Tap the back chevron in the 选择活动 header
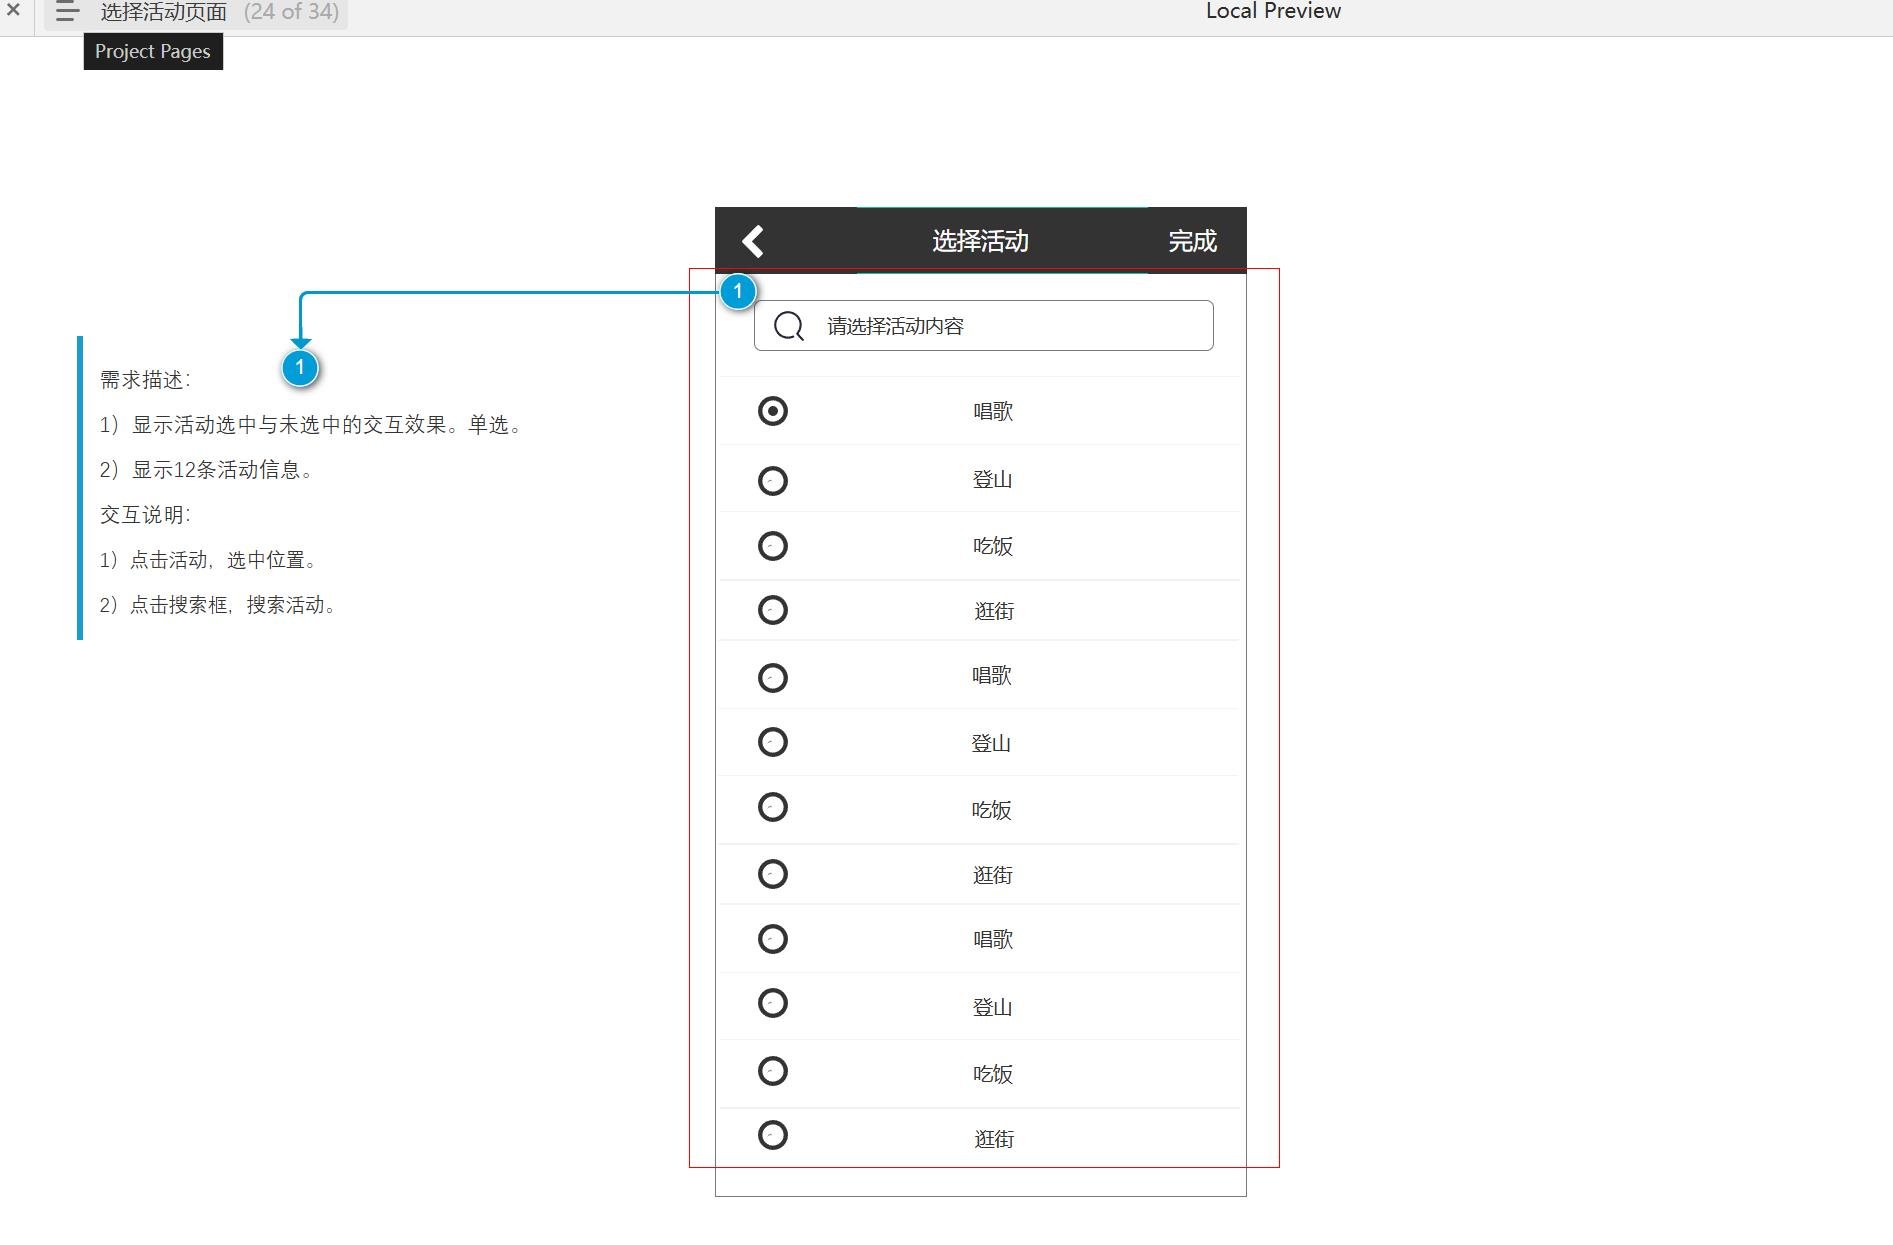The height and width of the screenshot is (1245, 1893). tap(753, 241)
